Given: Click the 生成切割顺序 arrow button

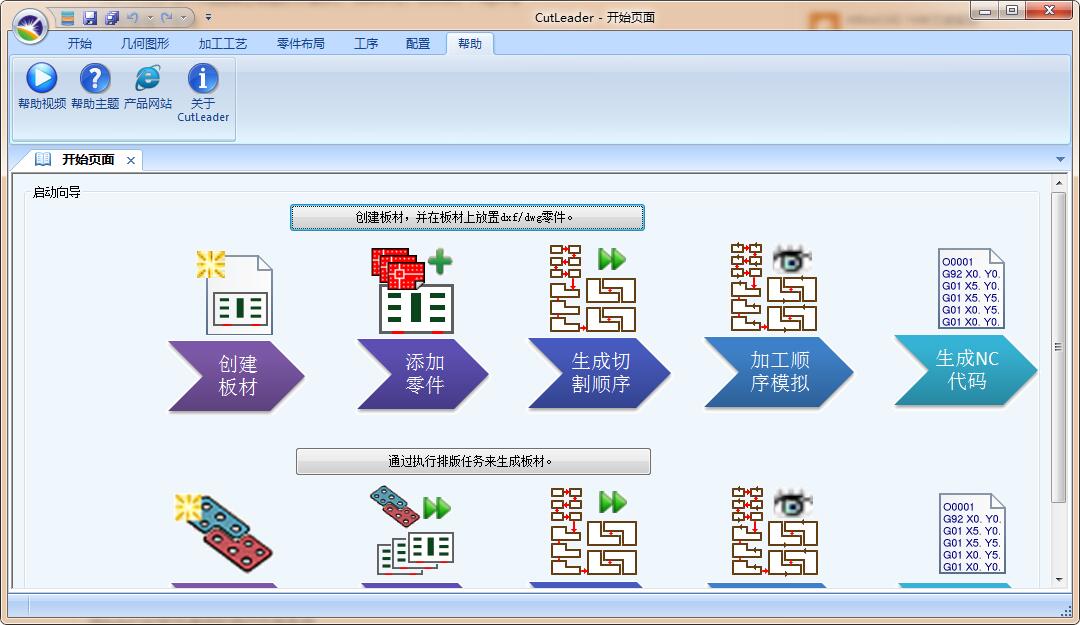Looking at the screenshot, I should tap(599, 372).
